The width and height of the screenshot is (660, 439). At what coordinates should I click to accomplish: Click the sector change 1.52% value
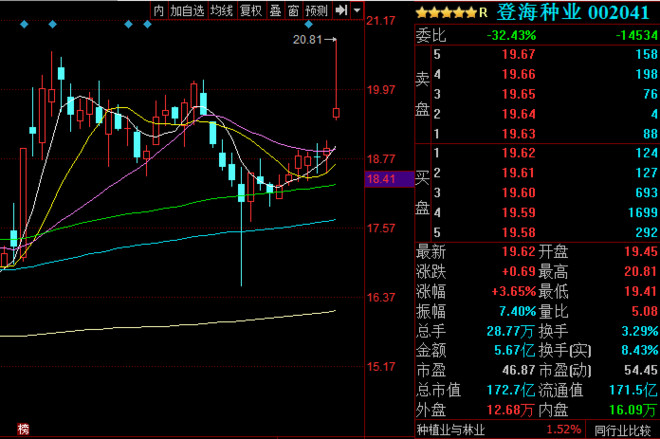point(564,430)
